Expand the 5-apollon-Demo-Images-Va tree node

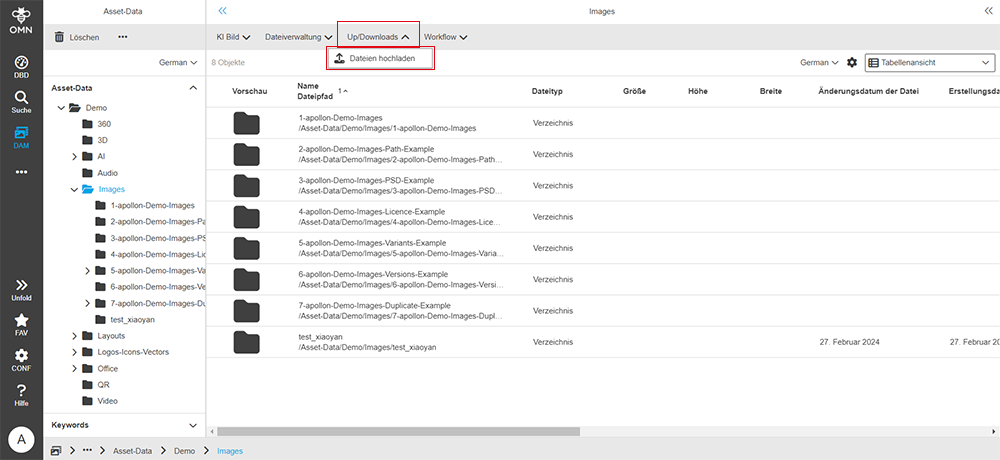87,271
